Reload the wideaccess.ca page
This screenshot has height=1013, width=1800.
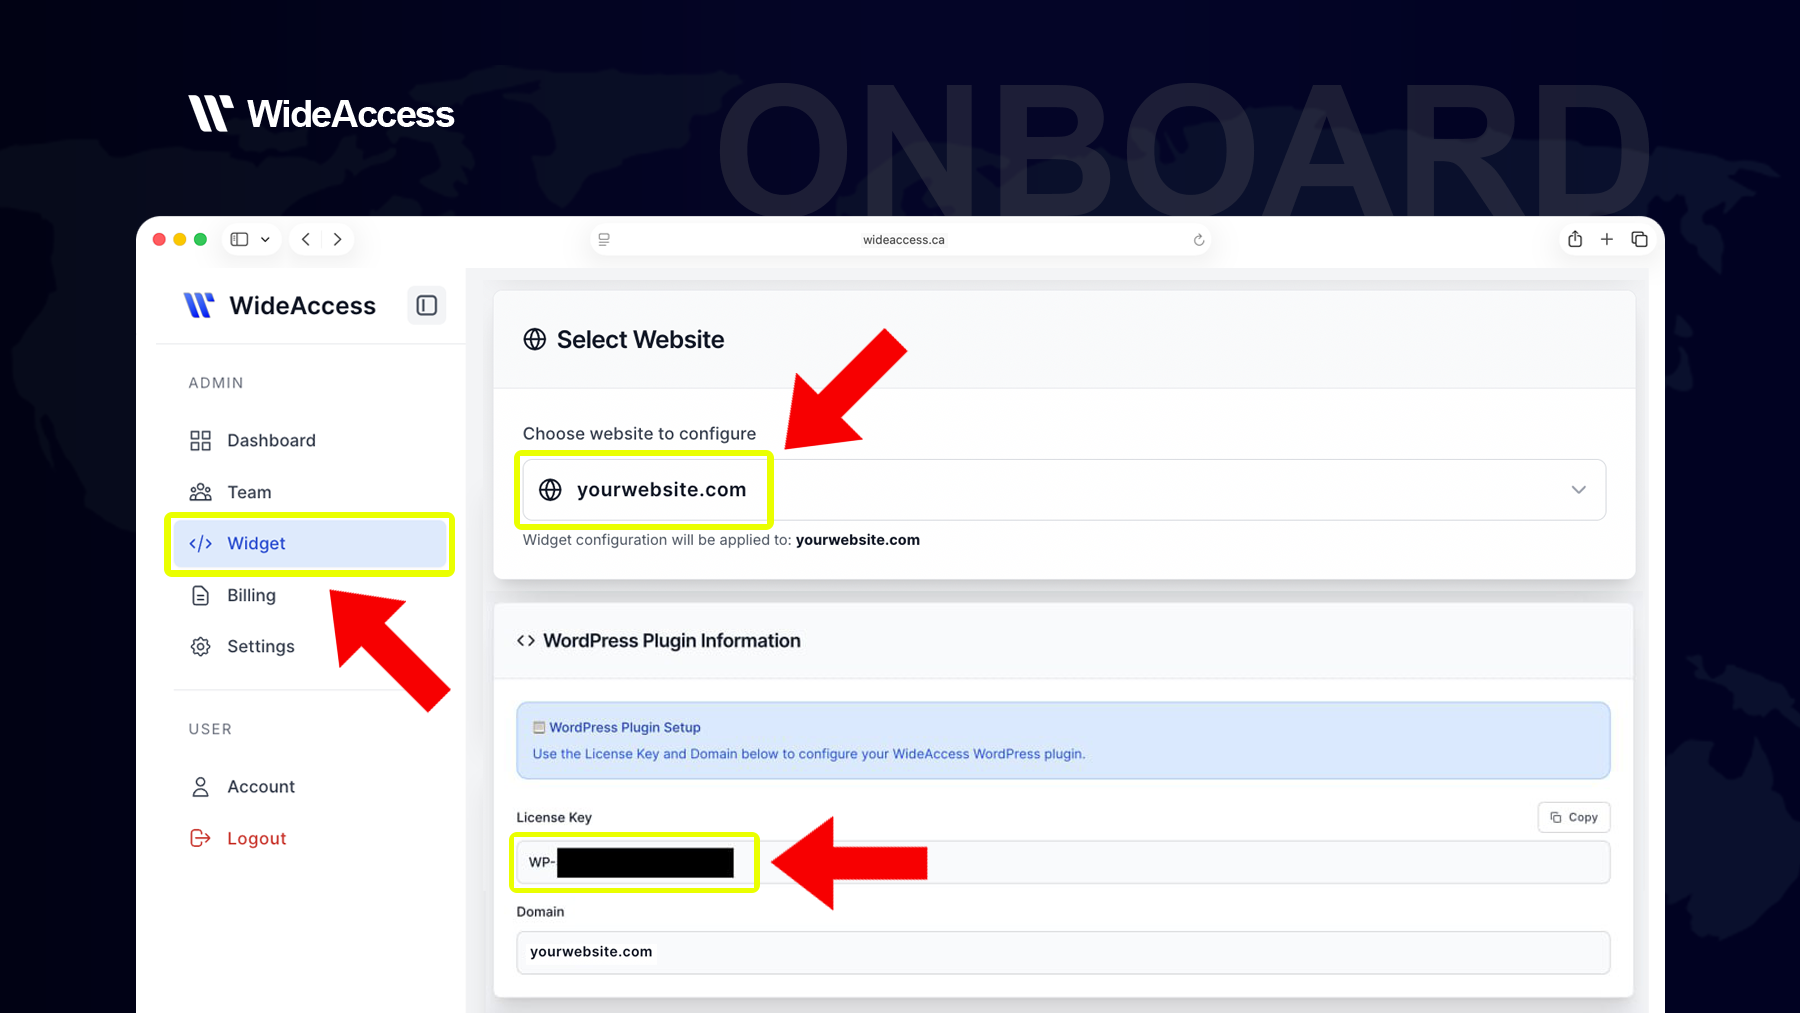[1198, 239]
